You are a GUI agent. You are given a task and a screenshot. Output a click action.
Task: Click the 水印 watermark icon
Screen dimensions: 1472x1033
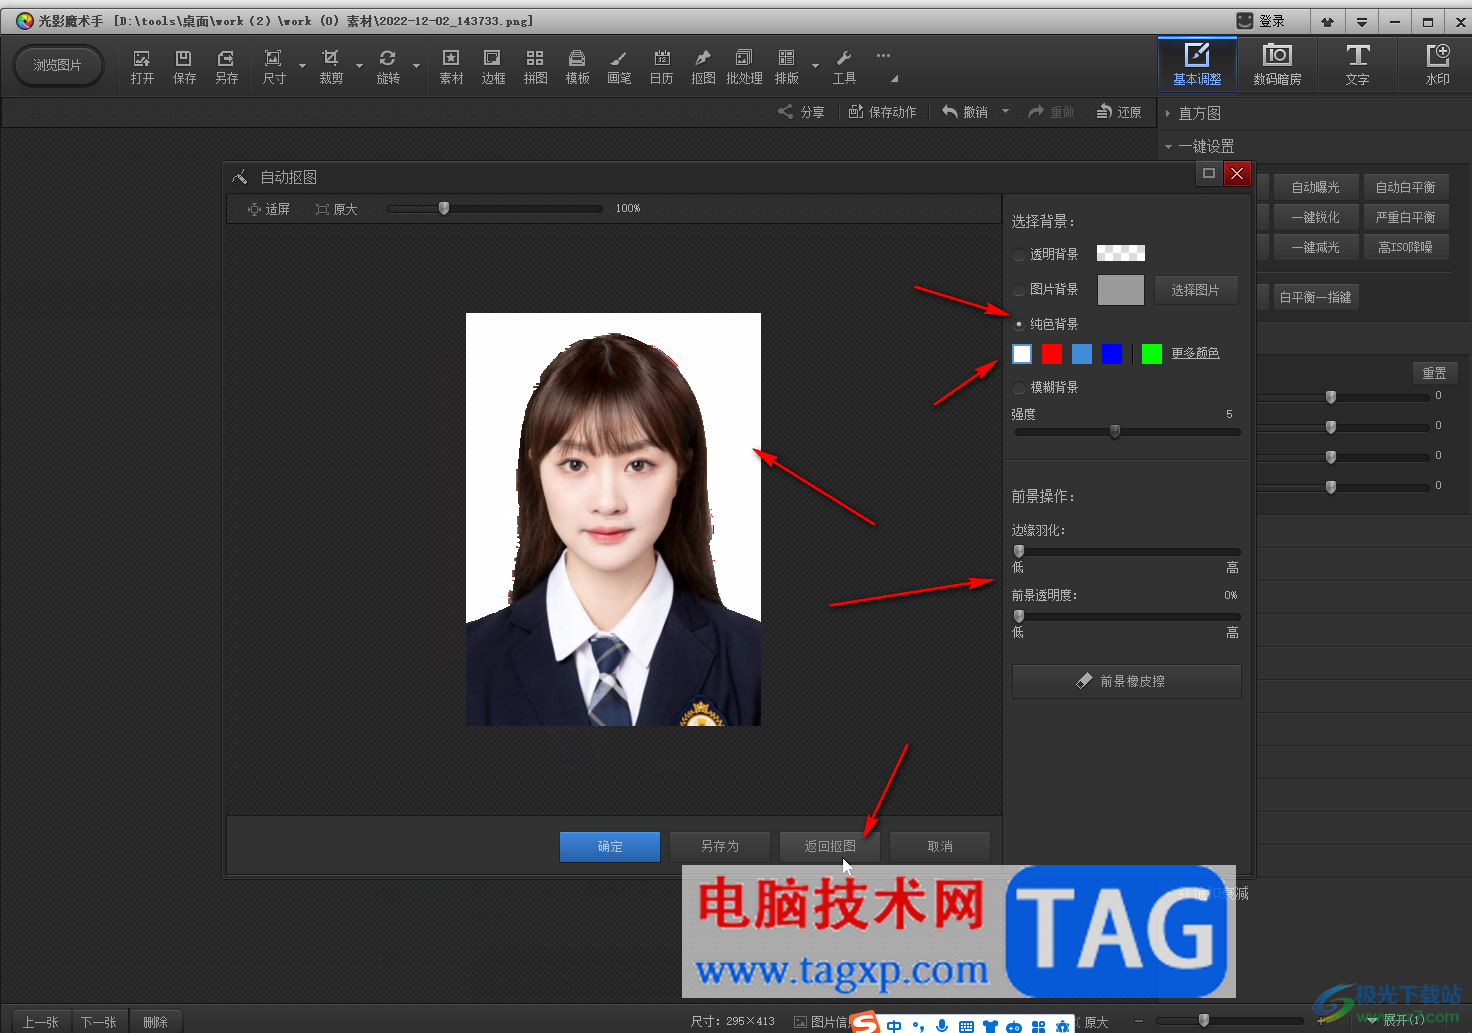[x=1437, y=65]
